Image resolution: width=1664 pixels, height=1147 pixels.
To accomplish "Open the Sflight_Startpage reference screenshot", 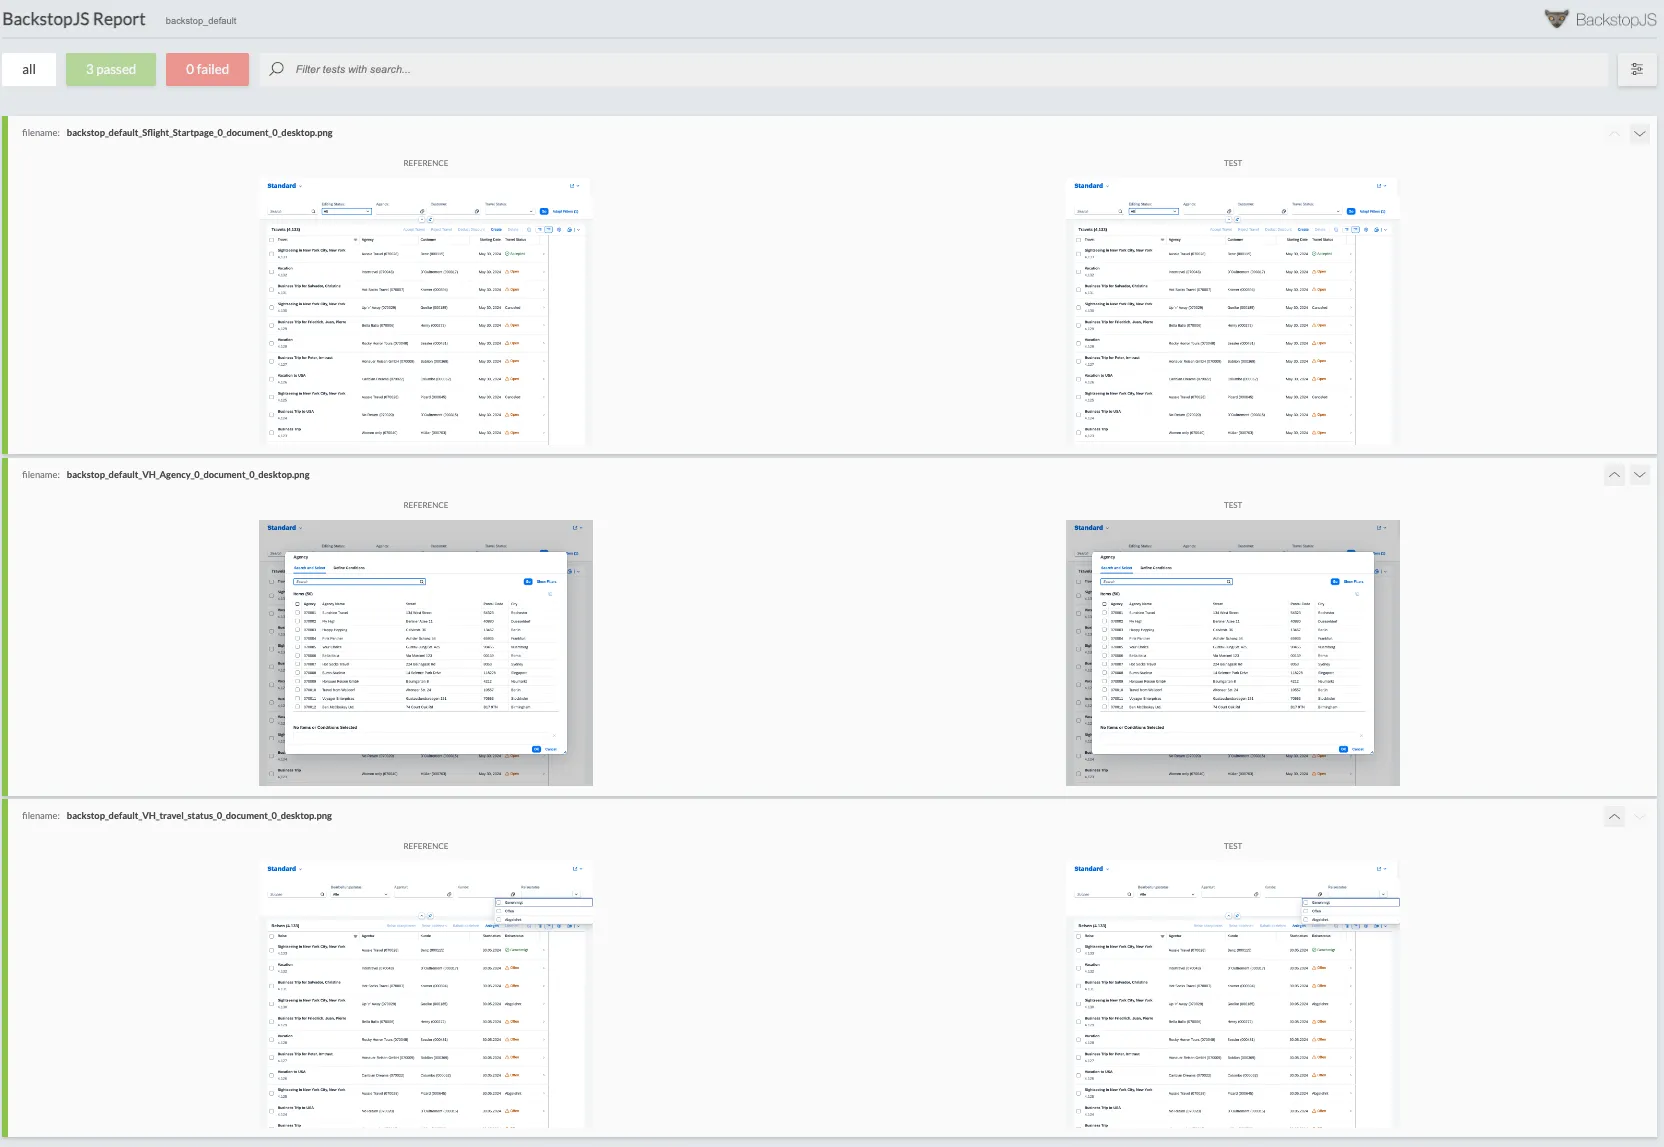I will coord(426,311).
